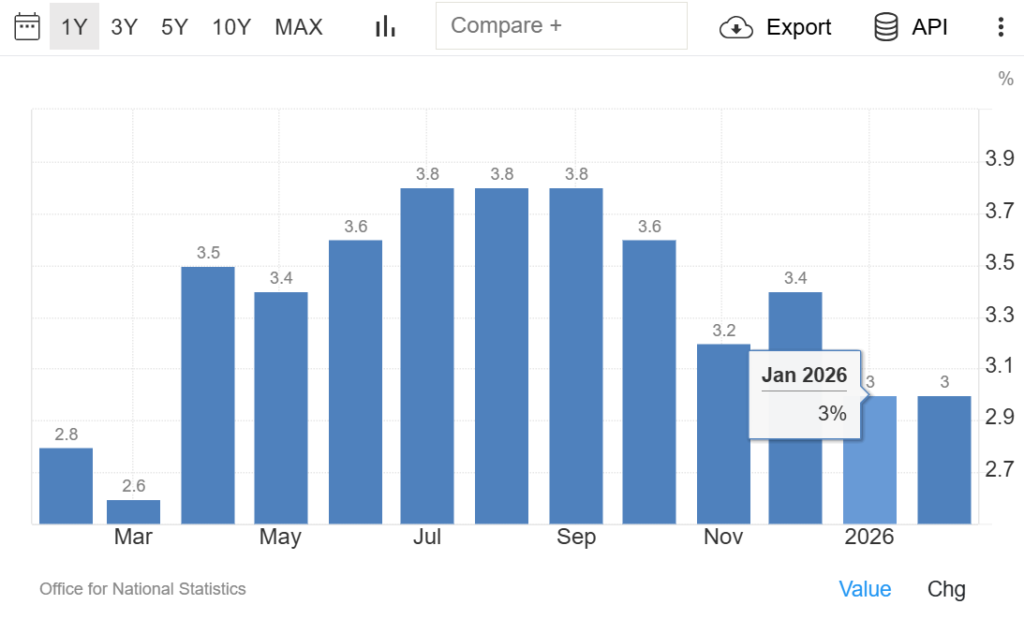Switch to the 5Y range
Image resolution: width=1024 pixels, height=634 pixels.
pyautogui.click(x=174, y=27)
